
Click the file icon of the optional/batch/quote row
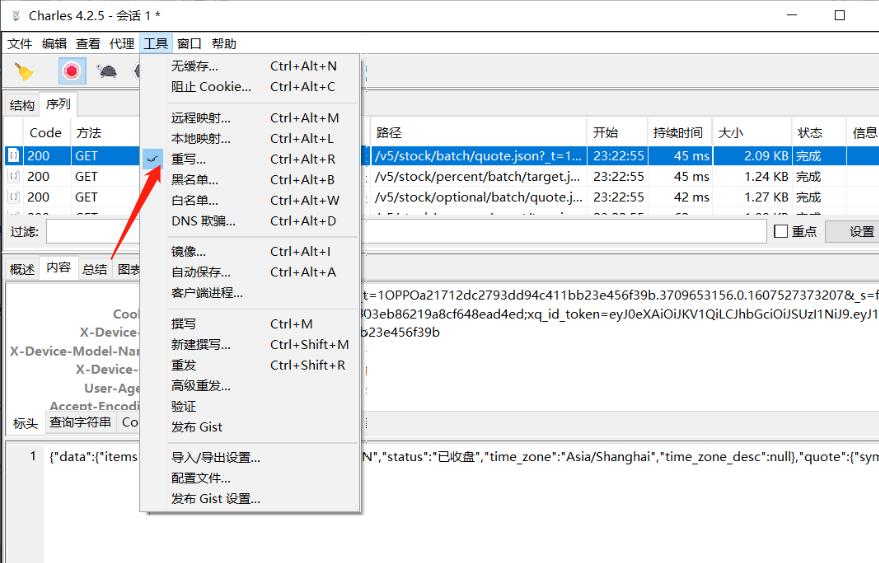14,197
